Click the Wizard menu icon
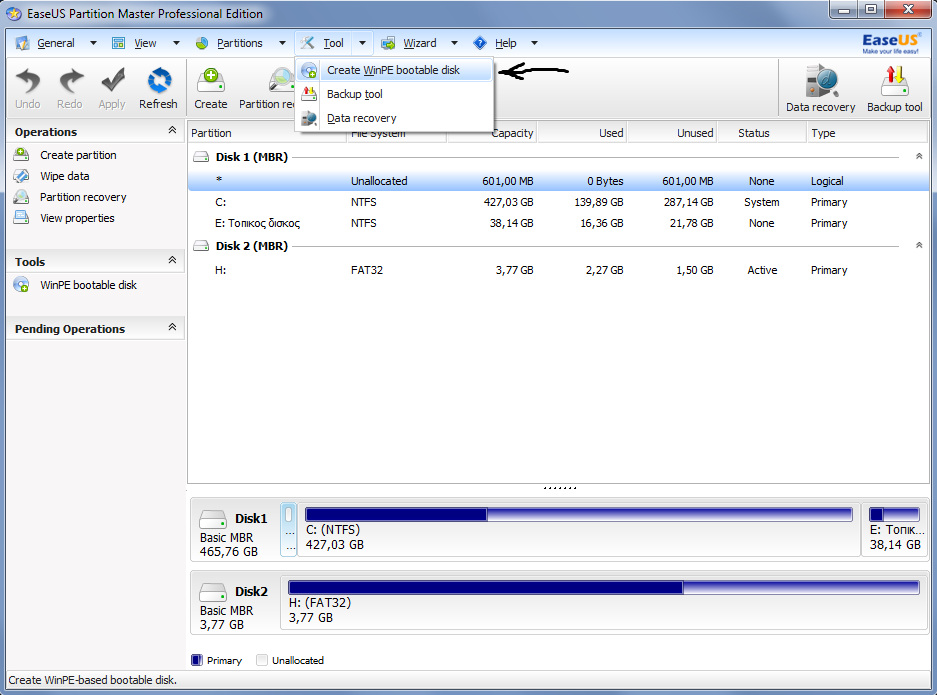The width and height of the screenshot is (937, 695). point(388,43)
